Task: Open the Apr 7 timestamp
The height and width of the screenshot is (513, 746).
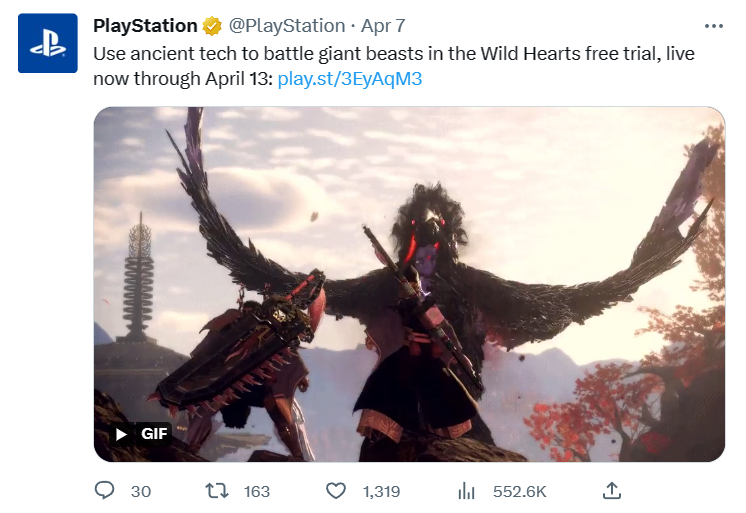Action: (x=383, y=26)
